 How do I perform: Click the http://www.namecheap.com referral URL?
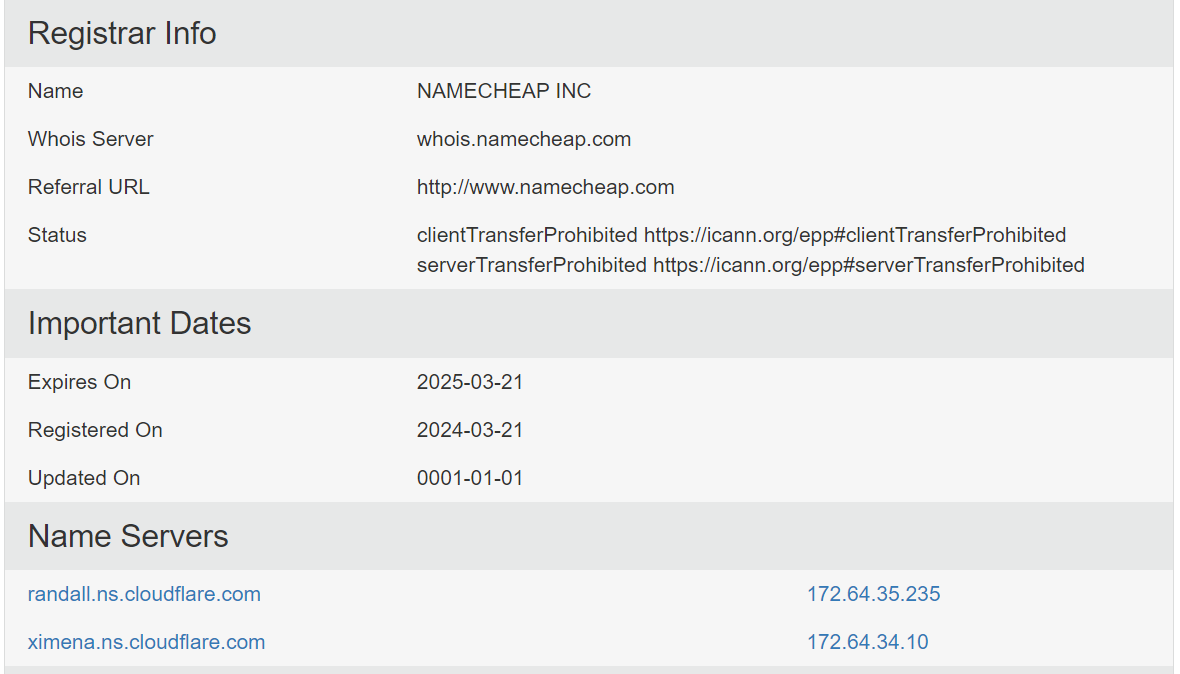coord(545,187)
